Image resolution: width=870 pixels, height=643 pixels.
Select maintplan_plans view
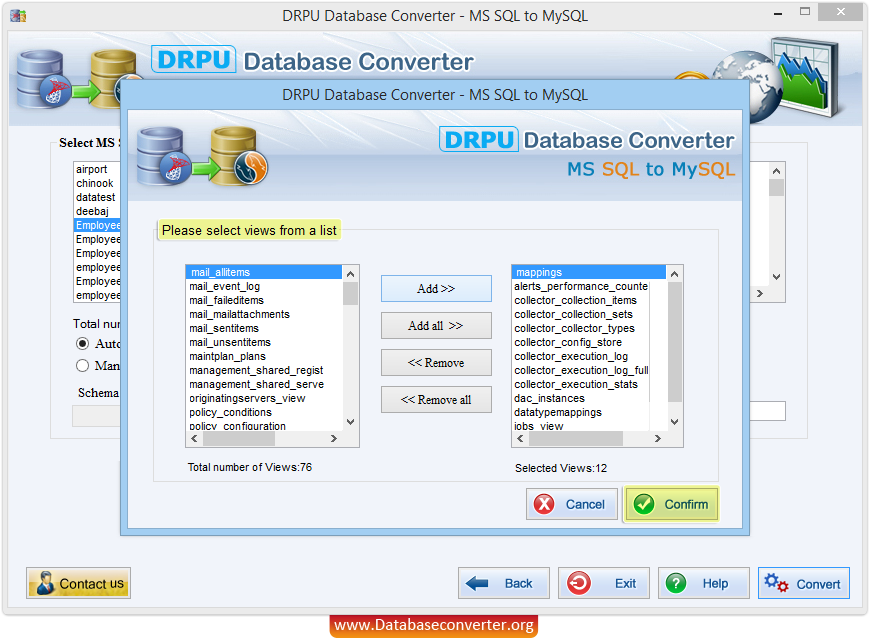point(264,356)
